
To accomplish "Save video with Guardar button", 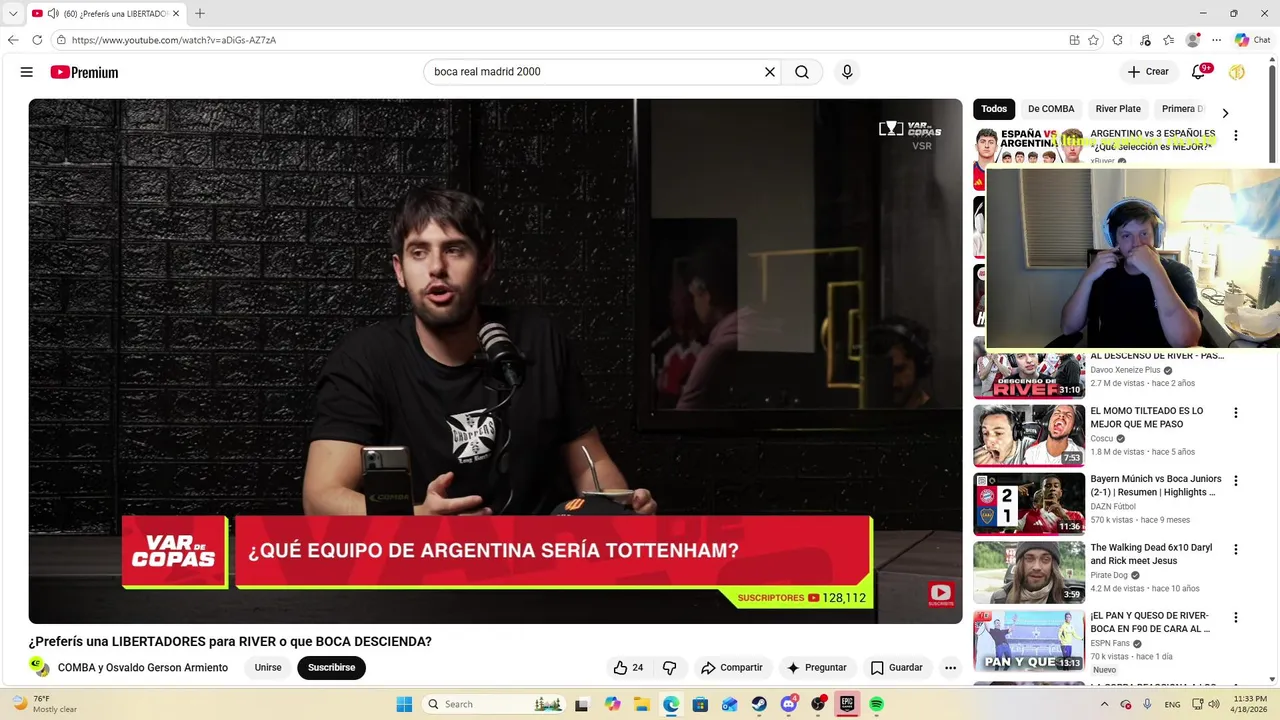I will (897, 668).
